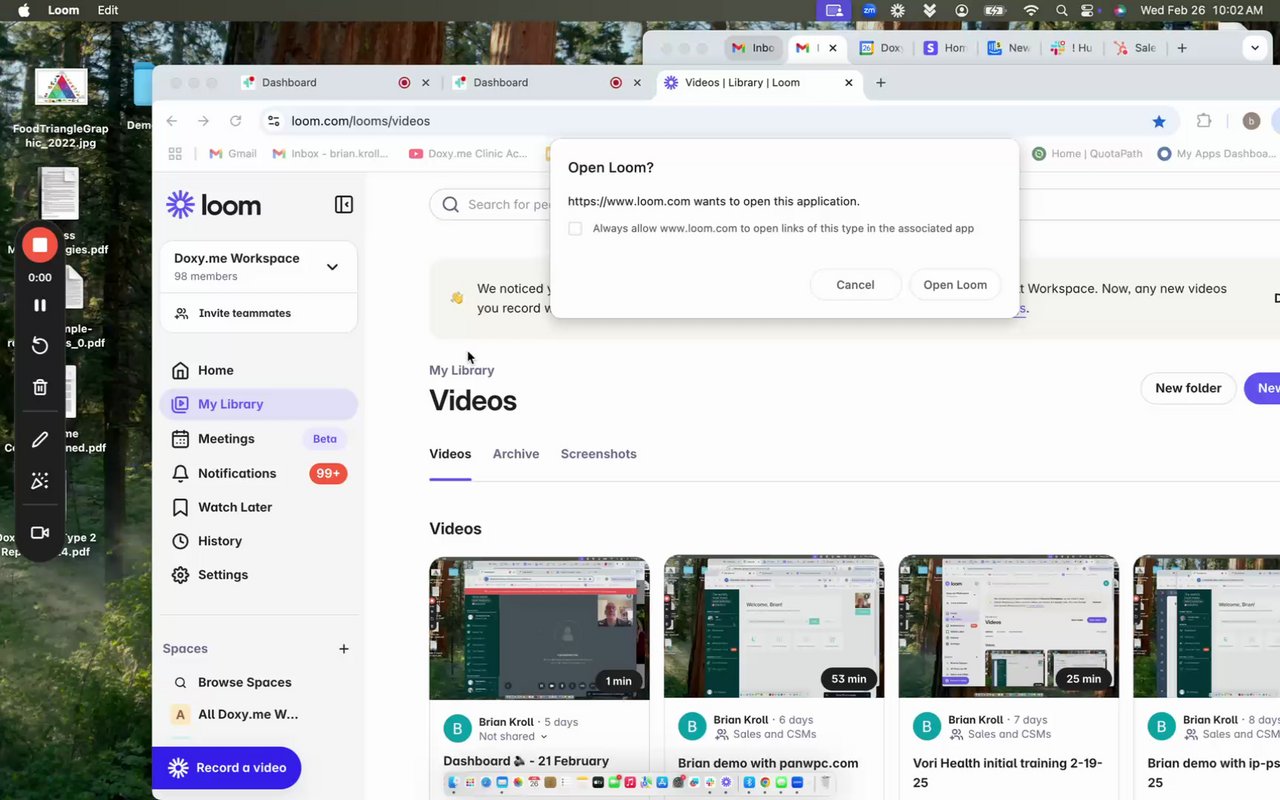Toggle camera icon in Loom recorder bar
Viewport: 1280px width, 800px height.
pyautogui.click(x=40, y=533)
